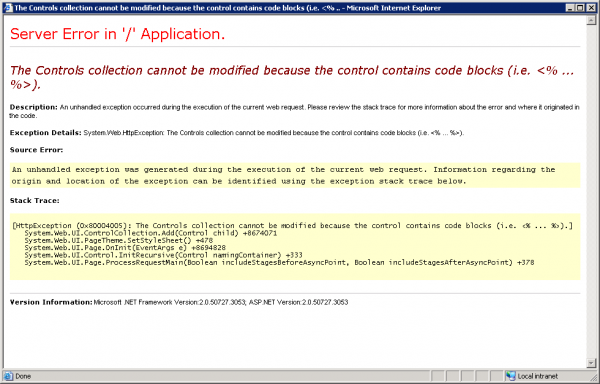Click the System.Web.HttpException details text

(274, 133)
